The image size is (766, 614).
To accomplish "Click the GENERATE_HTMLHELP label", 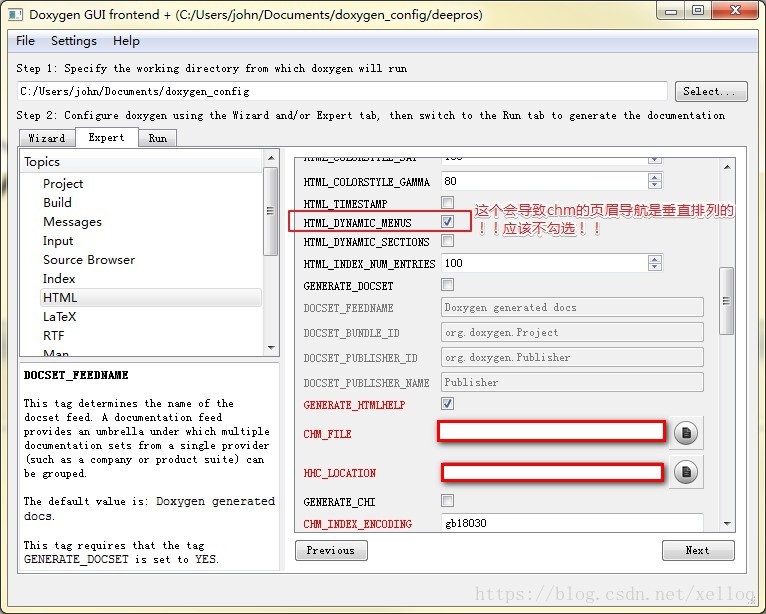I will pyautogui.click(x=354, y=405).
